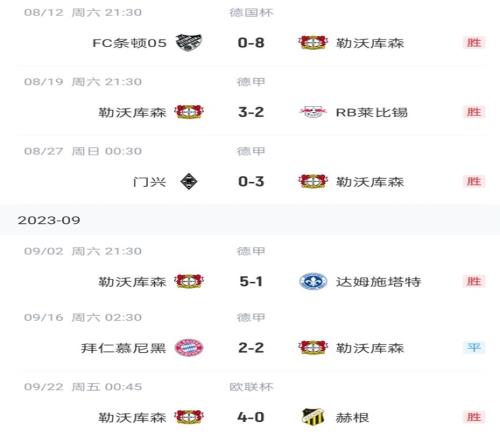Click Leverkusen crest in 4-0 Europa match
The width and height of the screenshot is (500, 440).
(x=189, y=417)
